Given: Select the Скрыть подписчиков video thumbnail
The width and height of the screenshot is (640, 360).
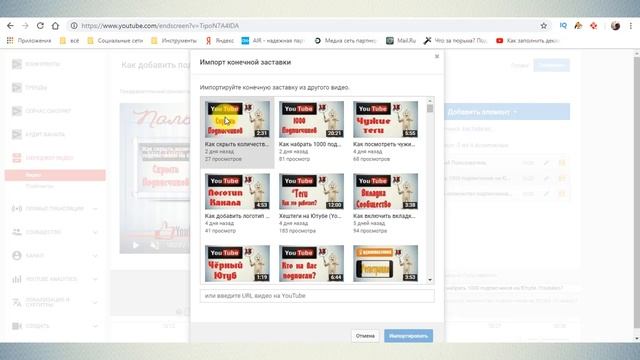Looking at the screenshot, I should pyautogui.click(x=237, y=119).
